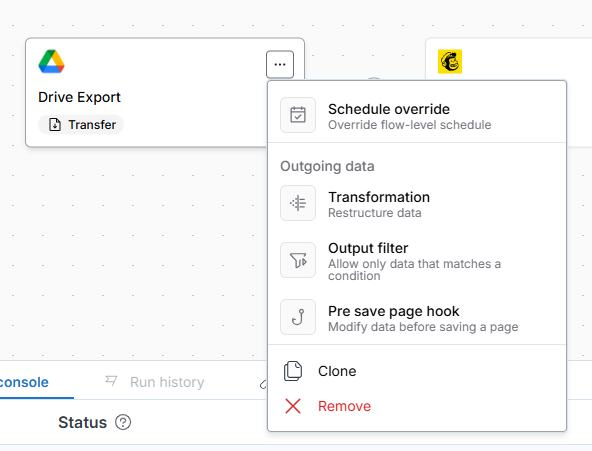Select Schedule override menu entry

pos(417,115)
